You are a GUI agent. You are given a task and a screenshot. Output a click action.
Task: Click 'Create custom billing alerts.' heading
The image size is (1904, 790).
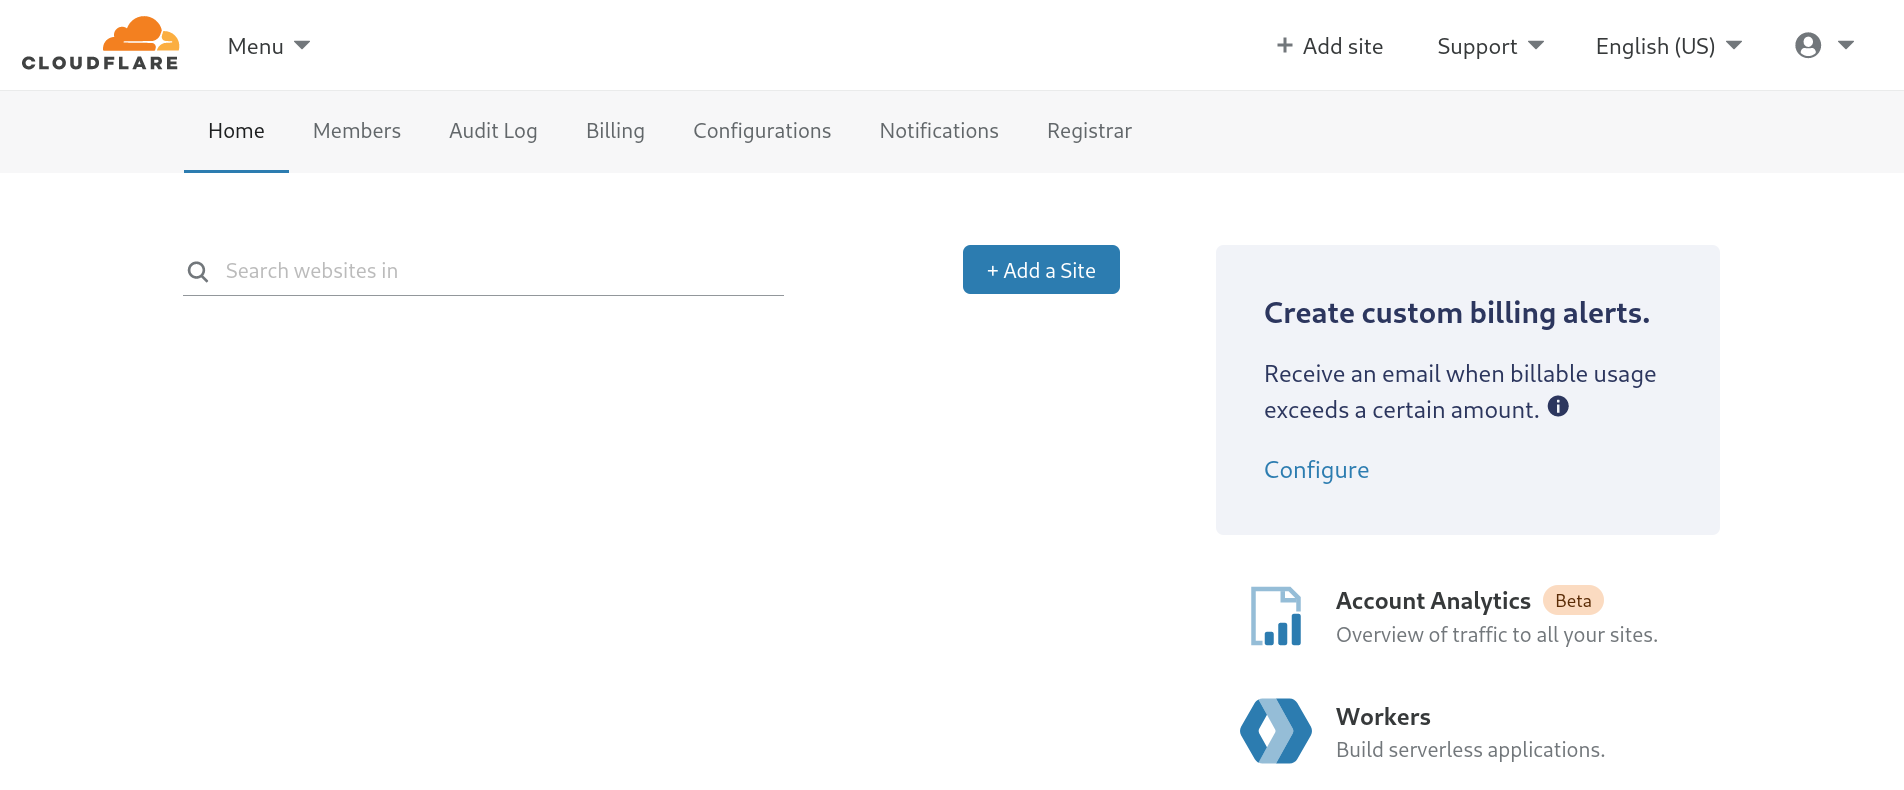[1457, 313]
